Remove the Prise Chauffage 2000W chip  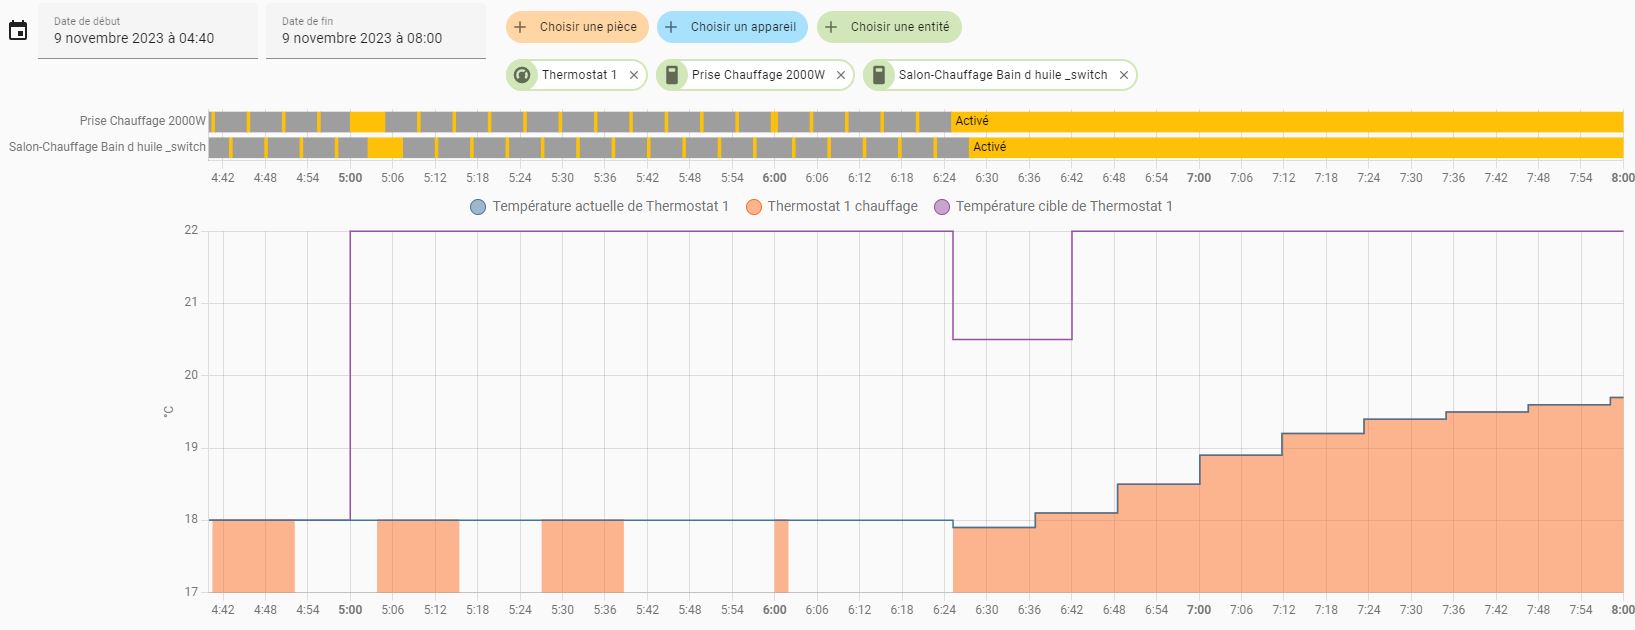[841, 75]
